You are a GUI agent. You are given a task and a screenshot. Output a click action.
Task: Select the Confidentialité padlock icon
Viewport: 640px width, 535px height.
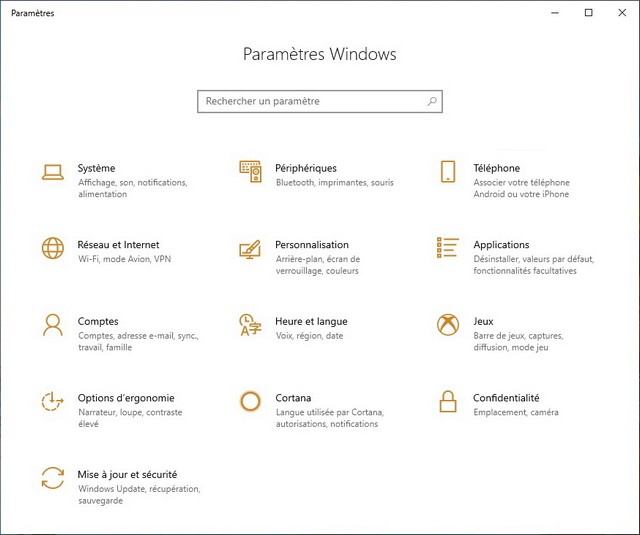[x=448, y=401]
